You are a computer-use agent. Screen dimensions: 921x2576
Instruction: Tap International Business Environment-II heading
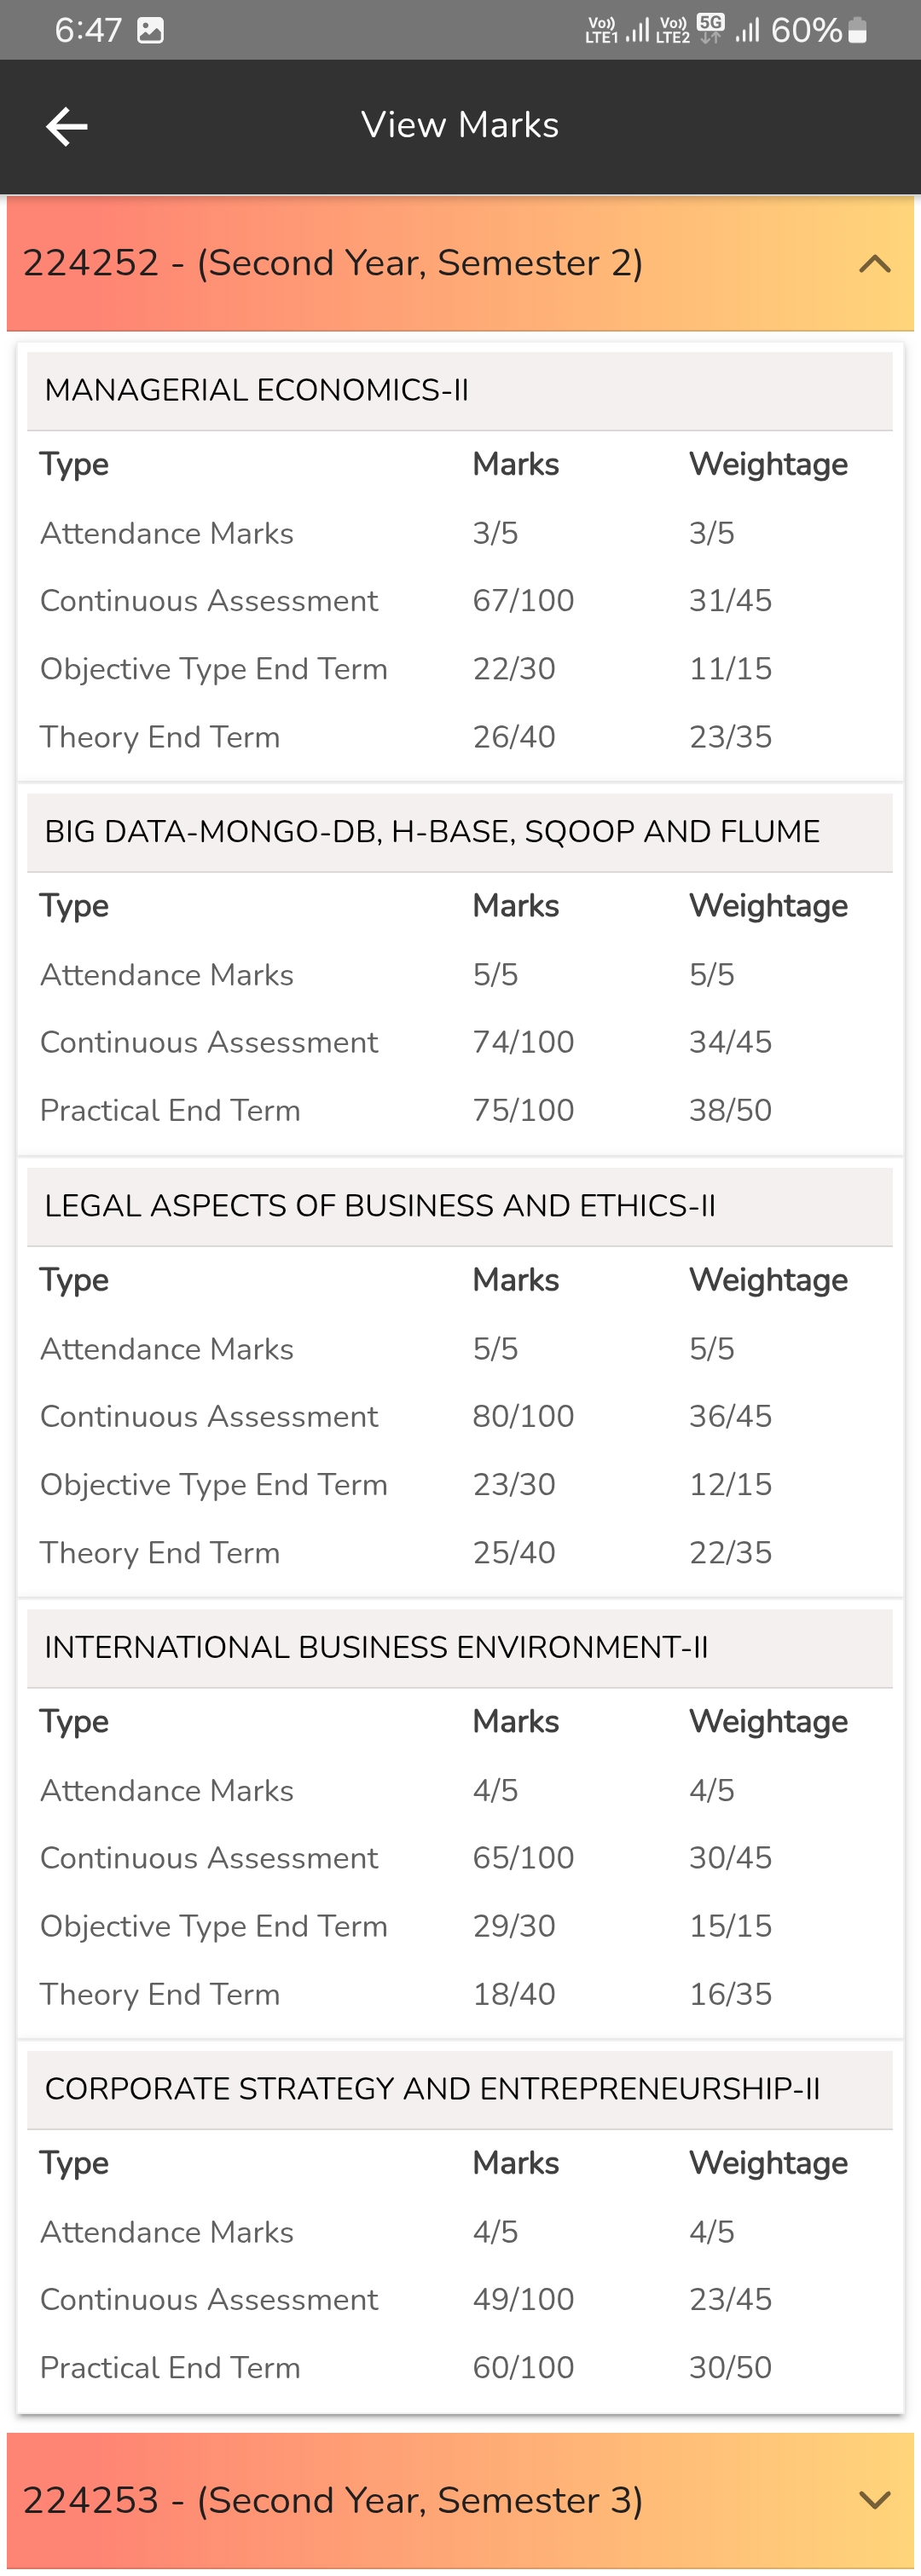376,1648
